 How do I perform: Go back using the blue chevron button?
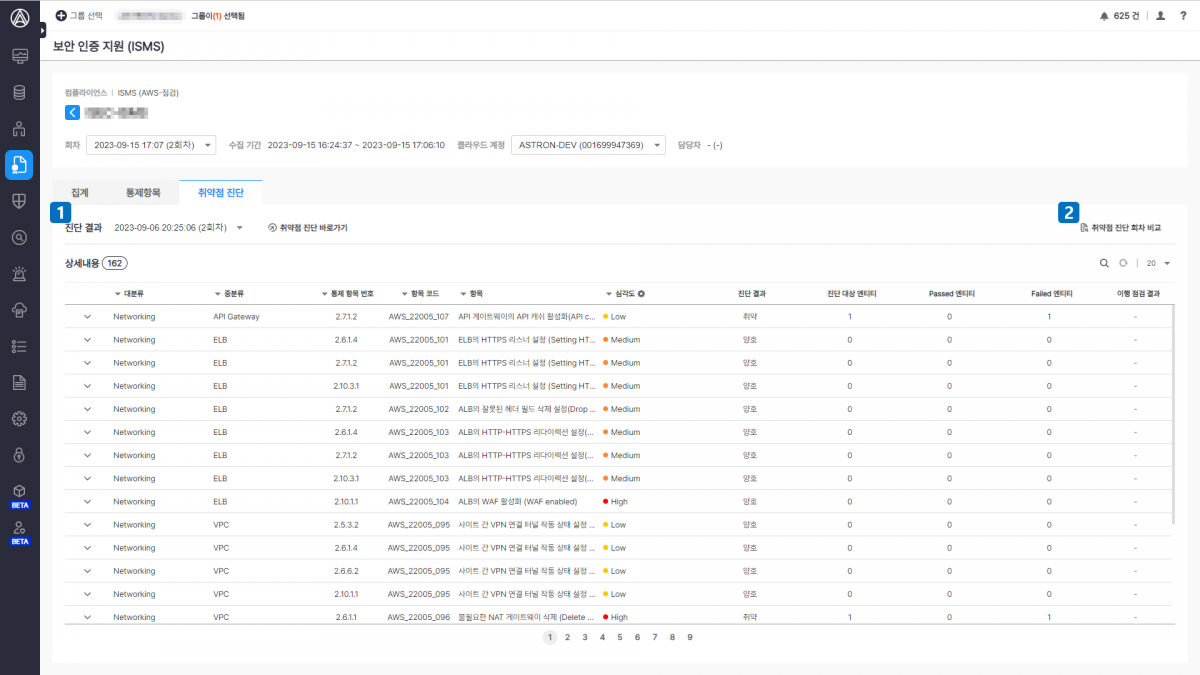[72, 112]
